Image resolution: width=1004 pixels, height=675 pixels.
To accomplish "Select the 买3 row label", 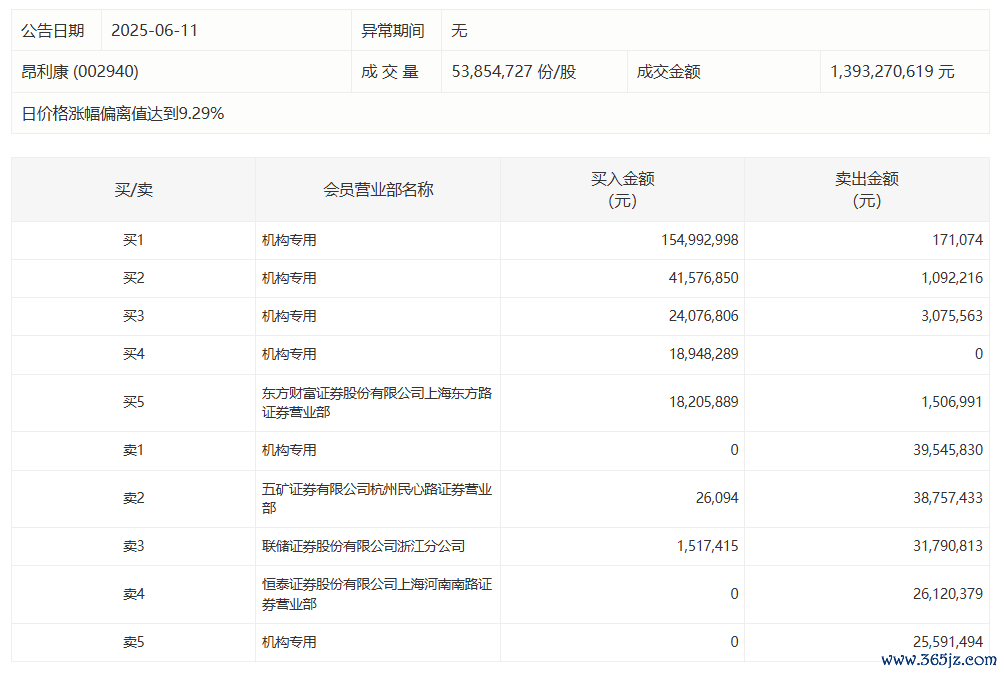I will point(133,316).
